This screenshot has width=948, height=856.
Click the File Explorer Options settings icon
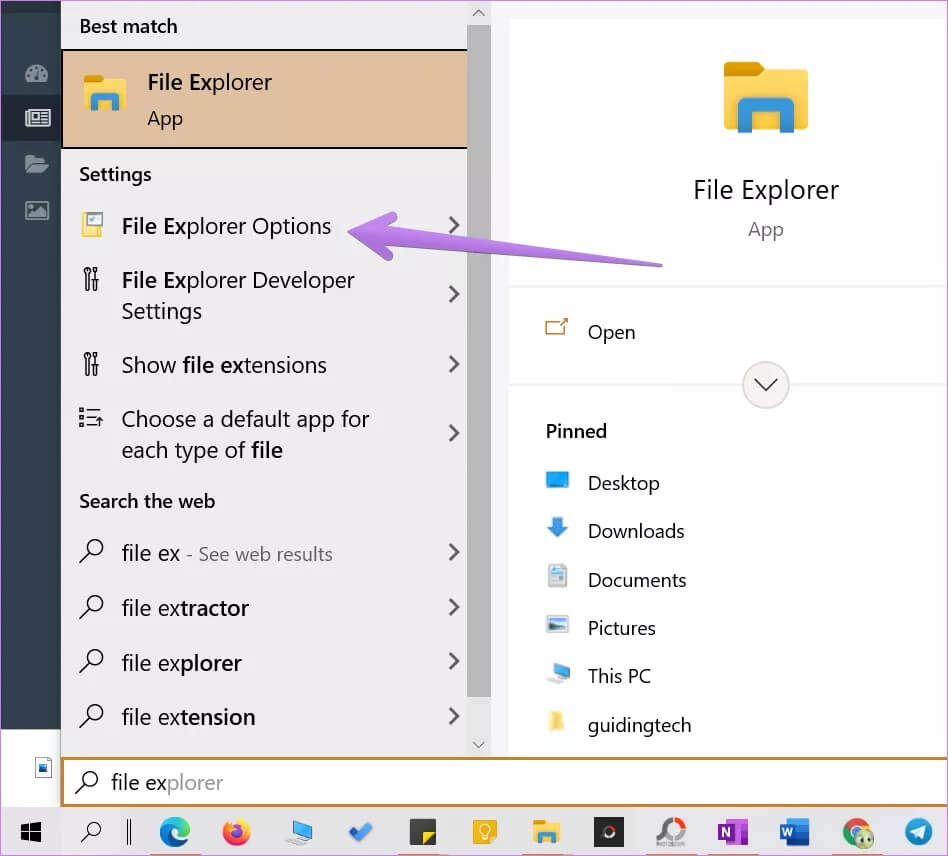pos(92,225)
